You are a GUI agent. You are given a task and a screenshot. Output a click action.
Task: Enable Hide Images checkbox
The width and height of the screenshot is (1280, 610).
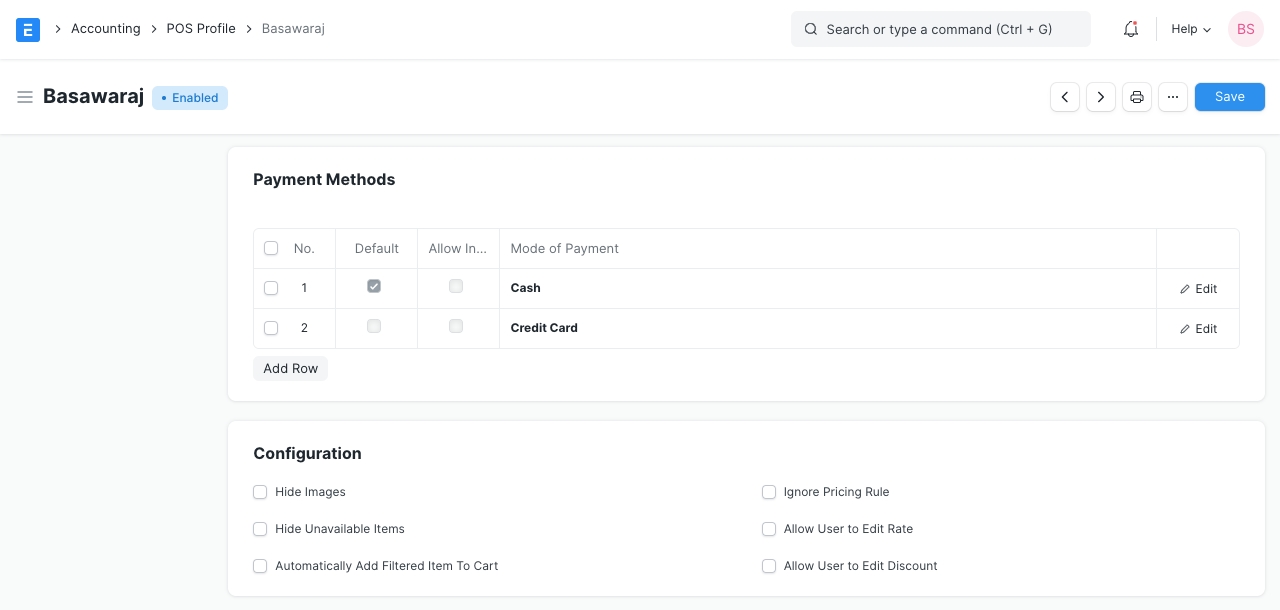tap(260, 492)
